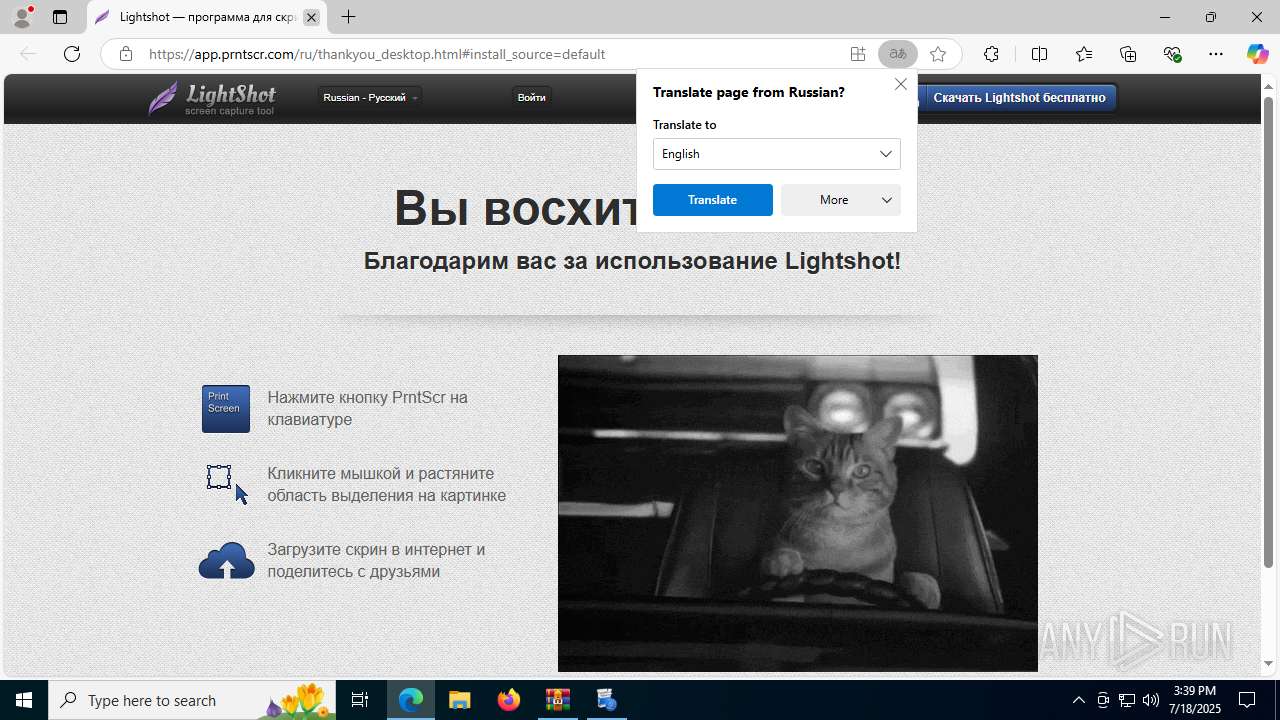
Task: Open WinRAR from taskbar
Action: click(x=557, y=700)
